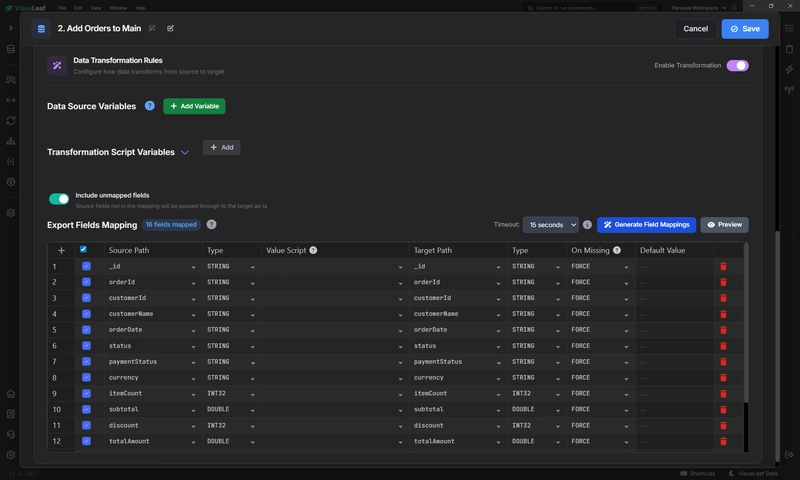
Task: Expand the left sidebar arrow
Action: (11, 28)
